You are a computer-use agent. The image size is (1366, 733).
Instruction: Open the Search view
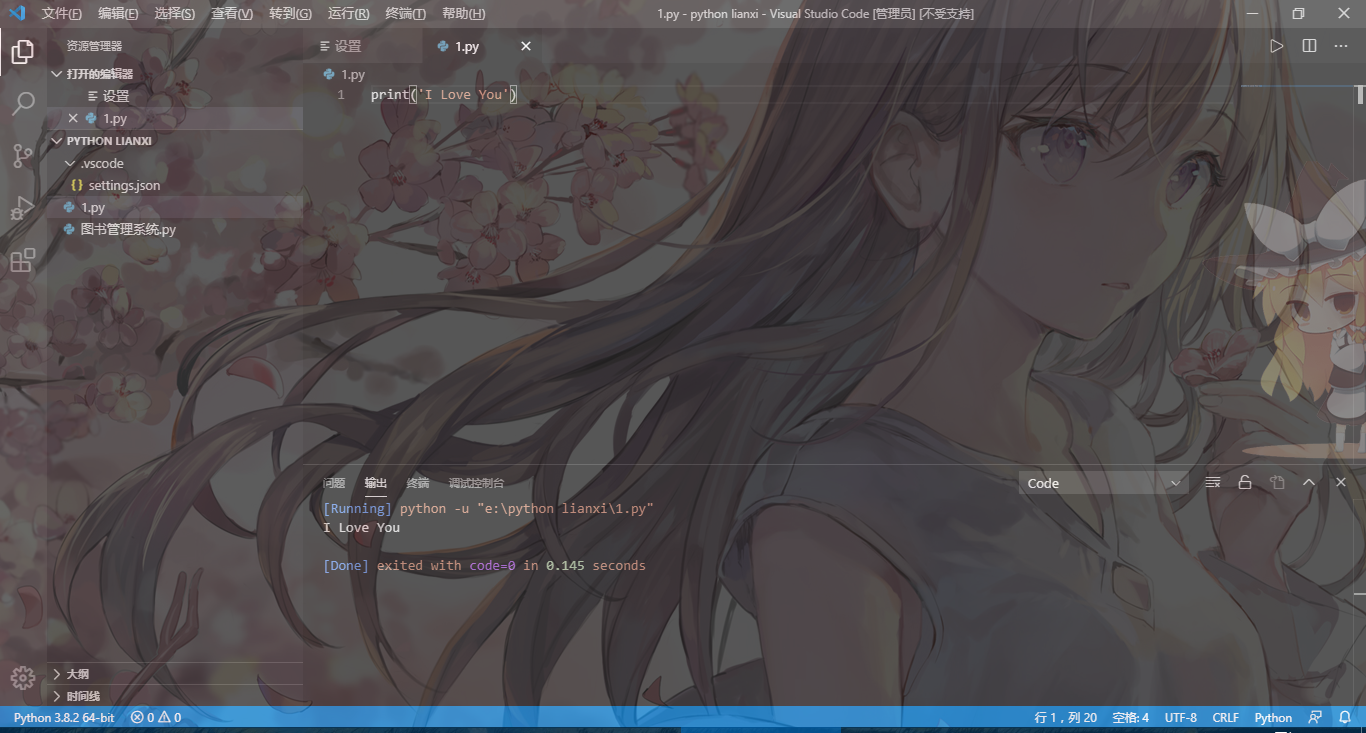(x=22, y=103)
